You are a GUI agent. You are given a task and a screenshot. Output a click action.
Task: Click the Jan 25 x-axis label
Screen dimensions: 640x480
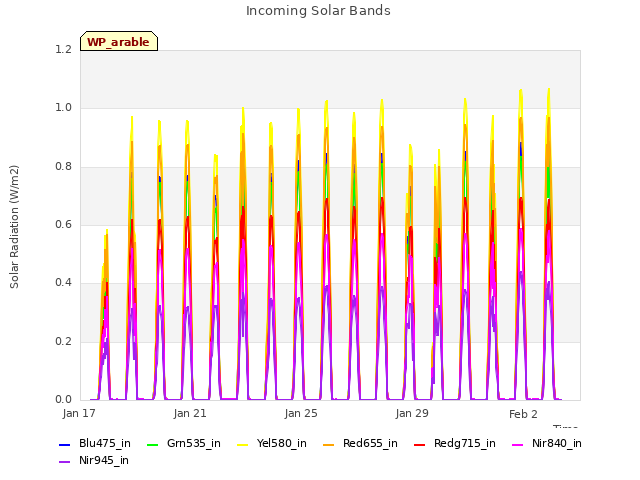(x=301, y=413)
